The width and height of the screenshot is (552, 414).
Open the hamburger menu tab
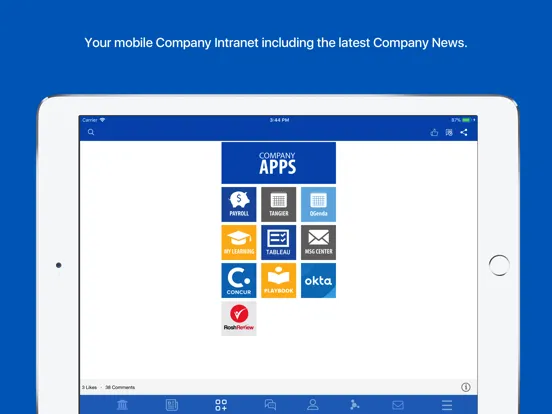[447, 405]
